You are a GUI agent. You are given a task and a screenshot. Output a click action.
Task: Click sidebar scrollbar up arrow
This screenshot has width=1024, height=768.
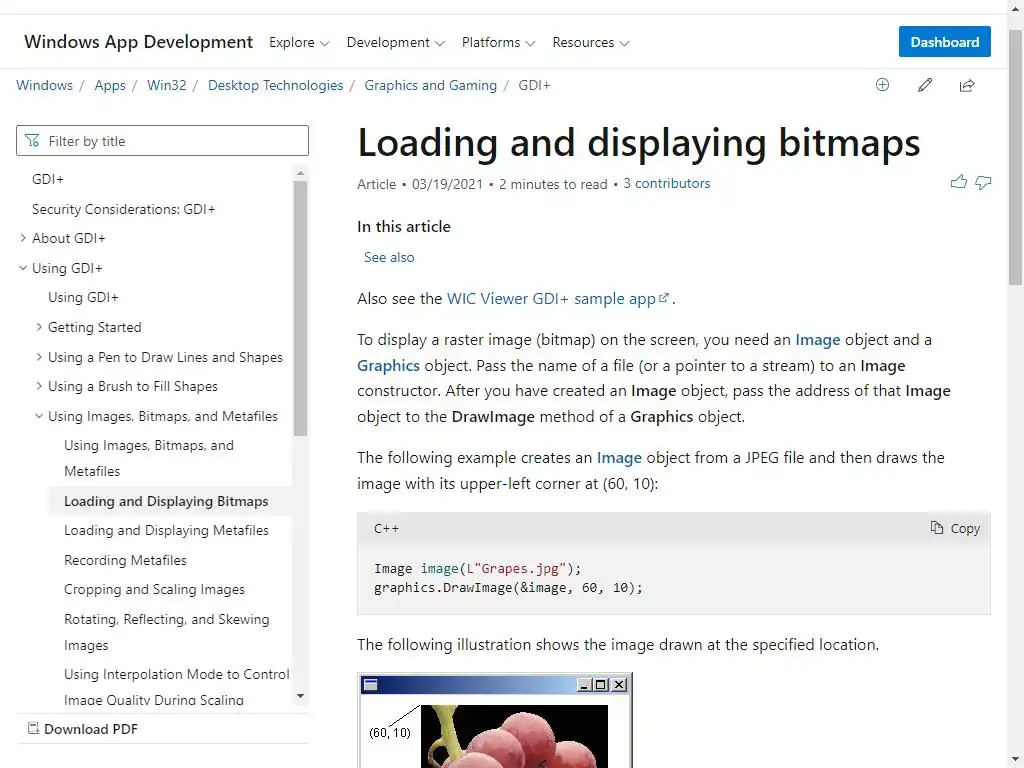(x=300, y=173)
